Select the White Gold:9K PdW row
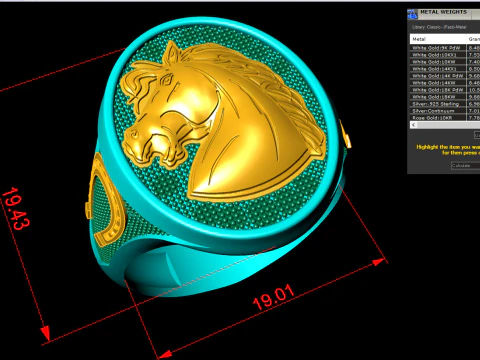 (445, 48)
